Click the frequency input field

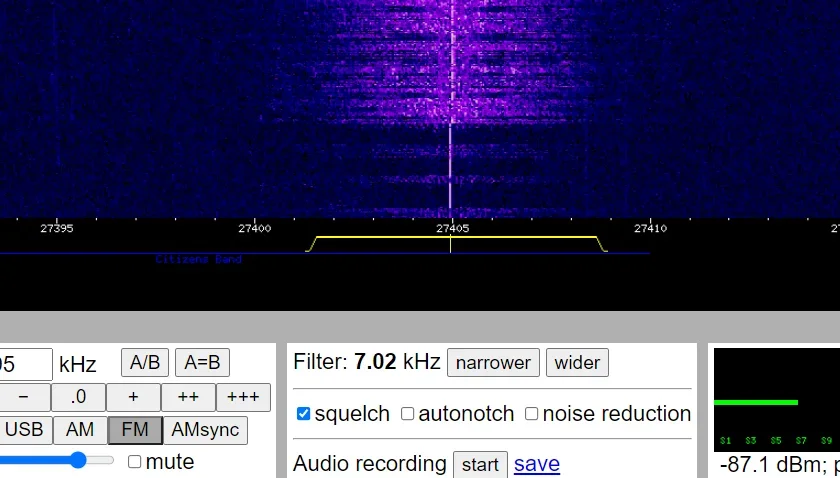pyautogui.click(x=26, y=364)
